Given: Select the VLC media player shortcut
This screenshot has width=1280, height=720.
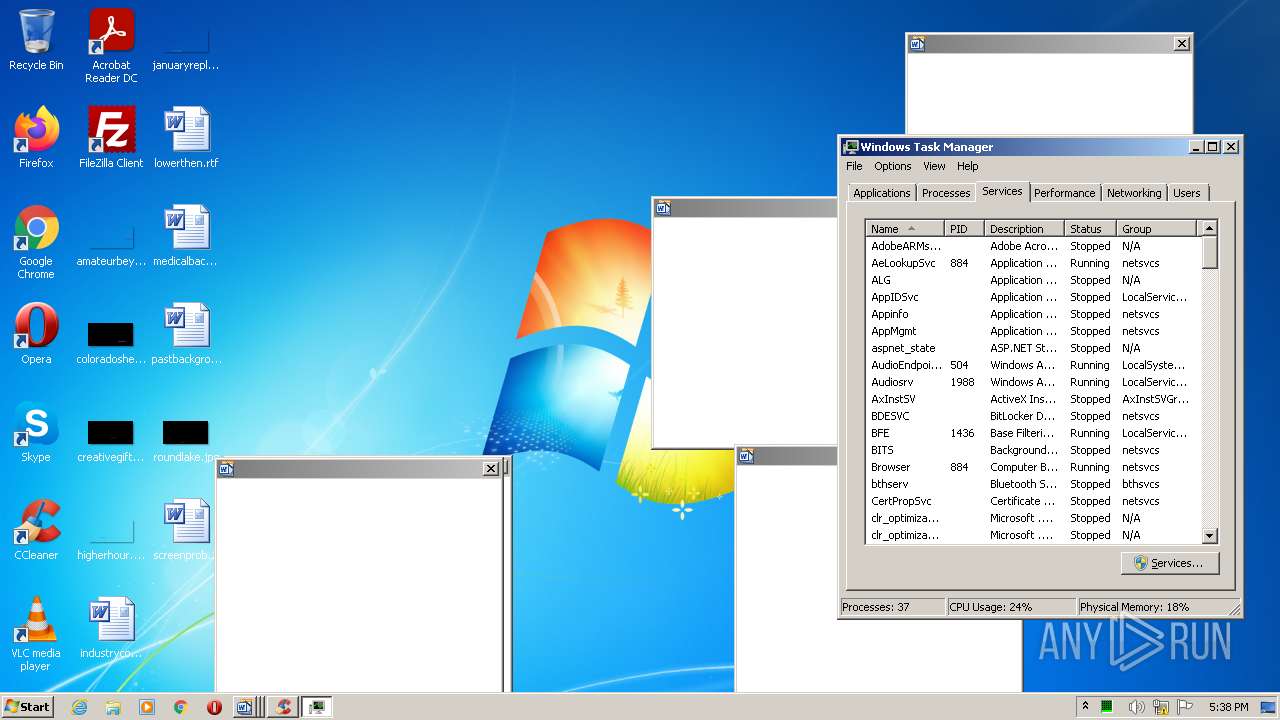Looking at the screenshot, I should (x=36, y=635).
